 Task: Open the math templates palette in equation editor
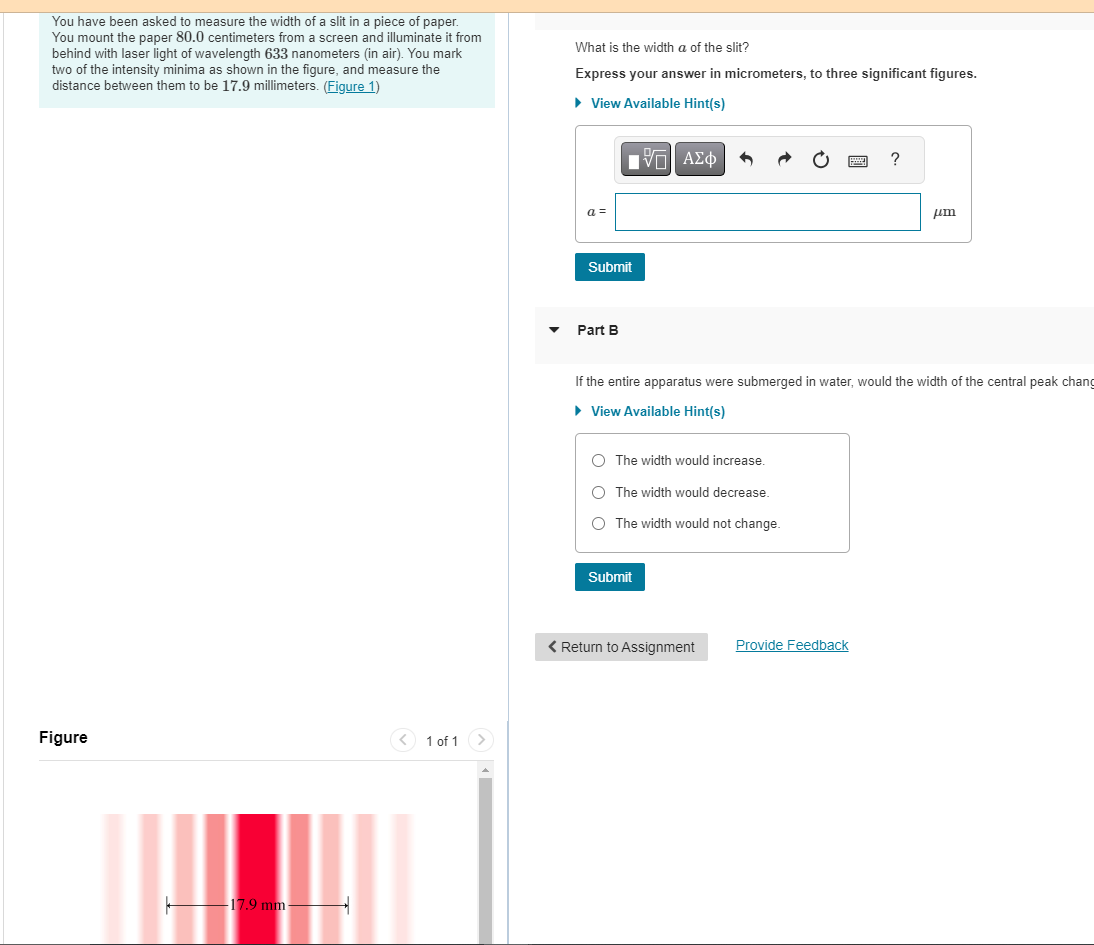tap(645, 158)
